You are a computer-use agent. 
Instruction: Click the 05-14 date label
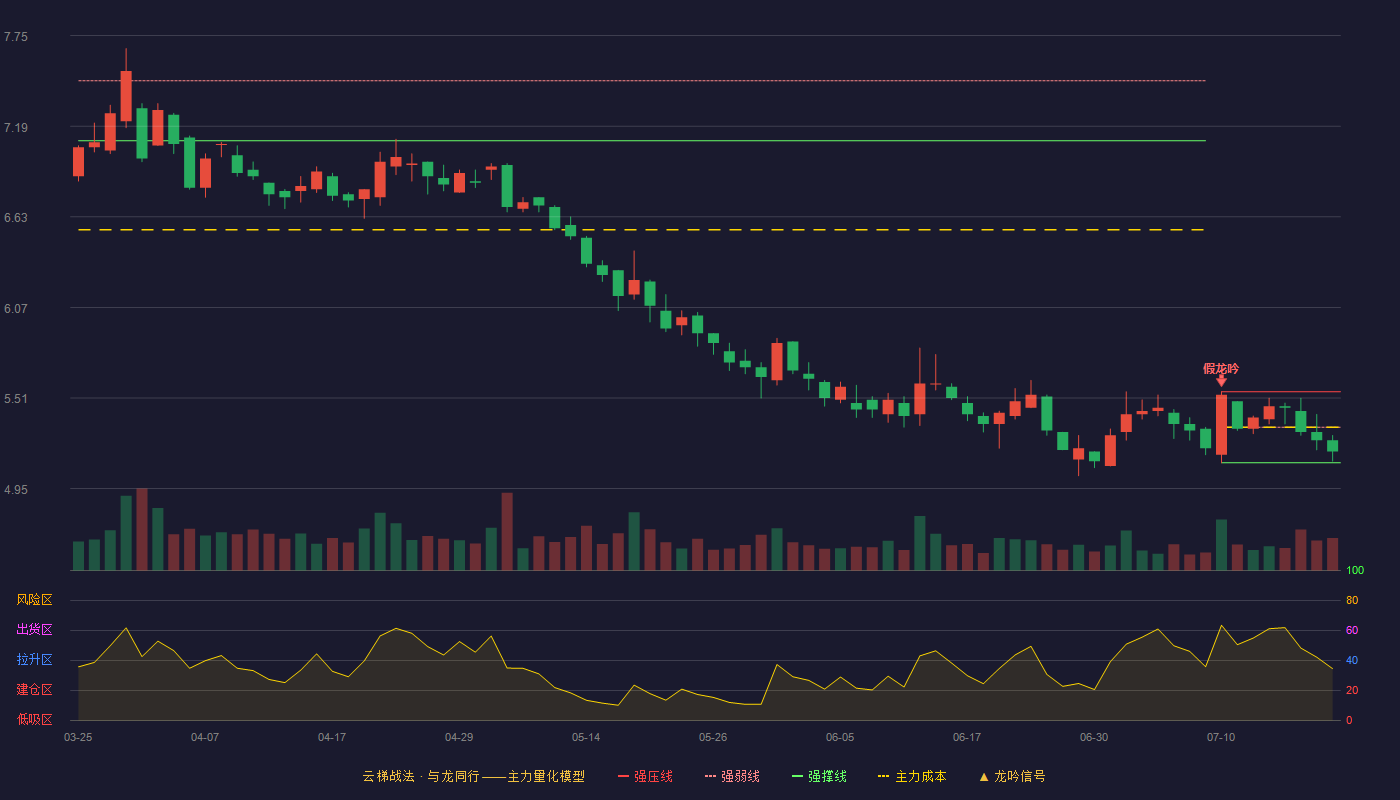586,737
